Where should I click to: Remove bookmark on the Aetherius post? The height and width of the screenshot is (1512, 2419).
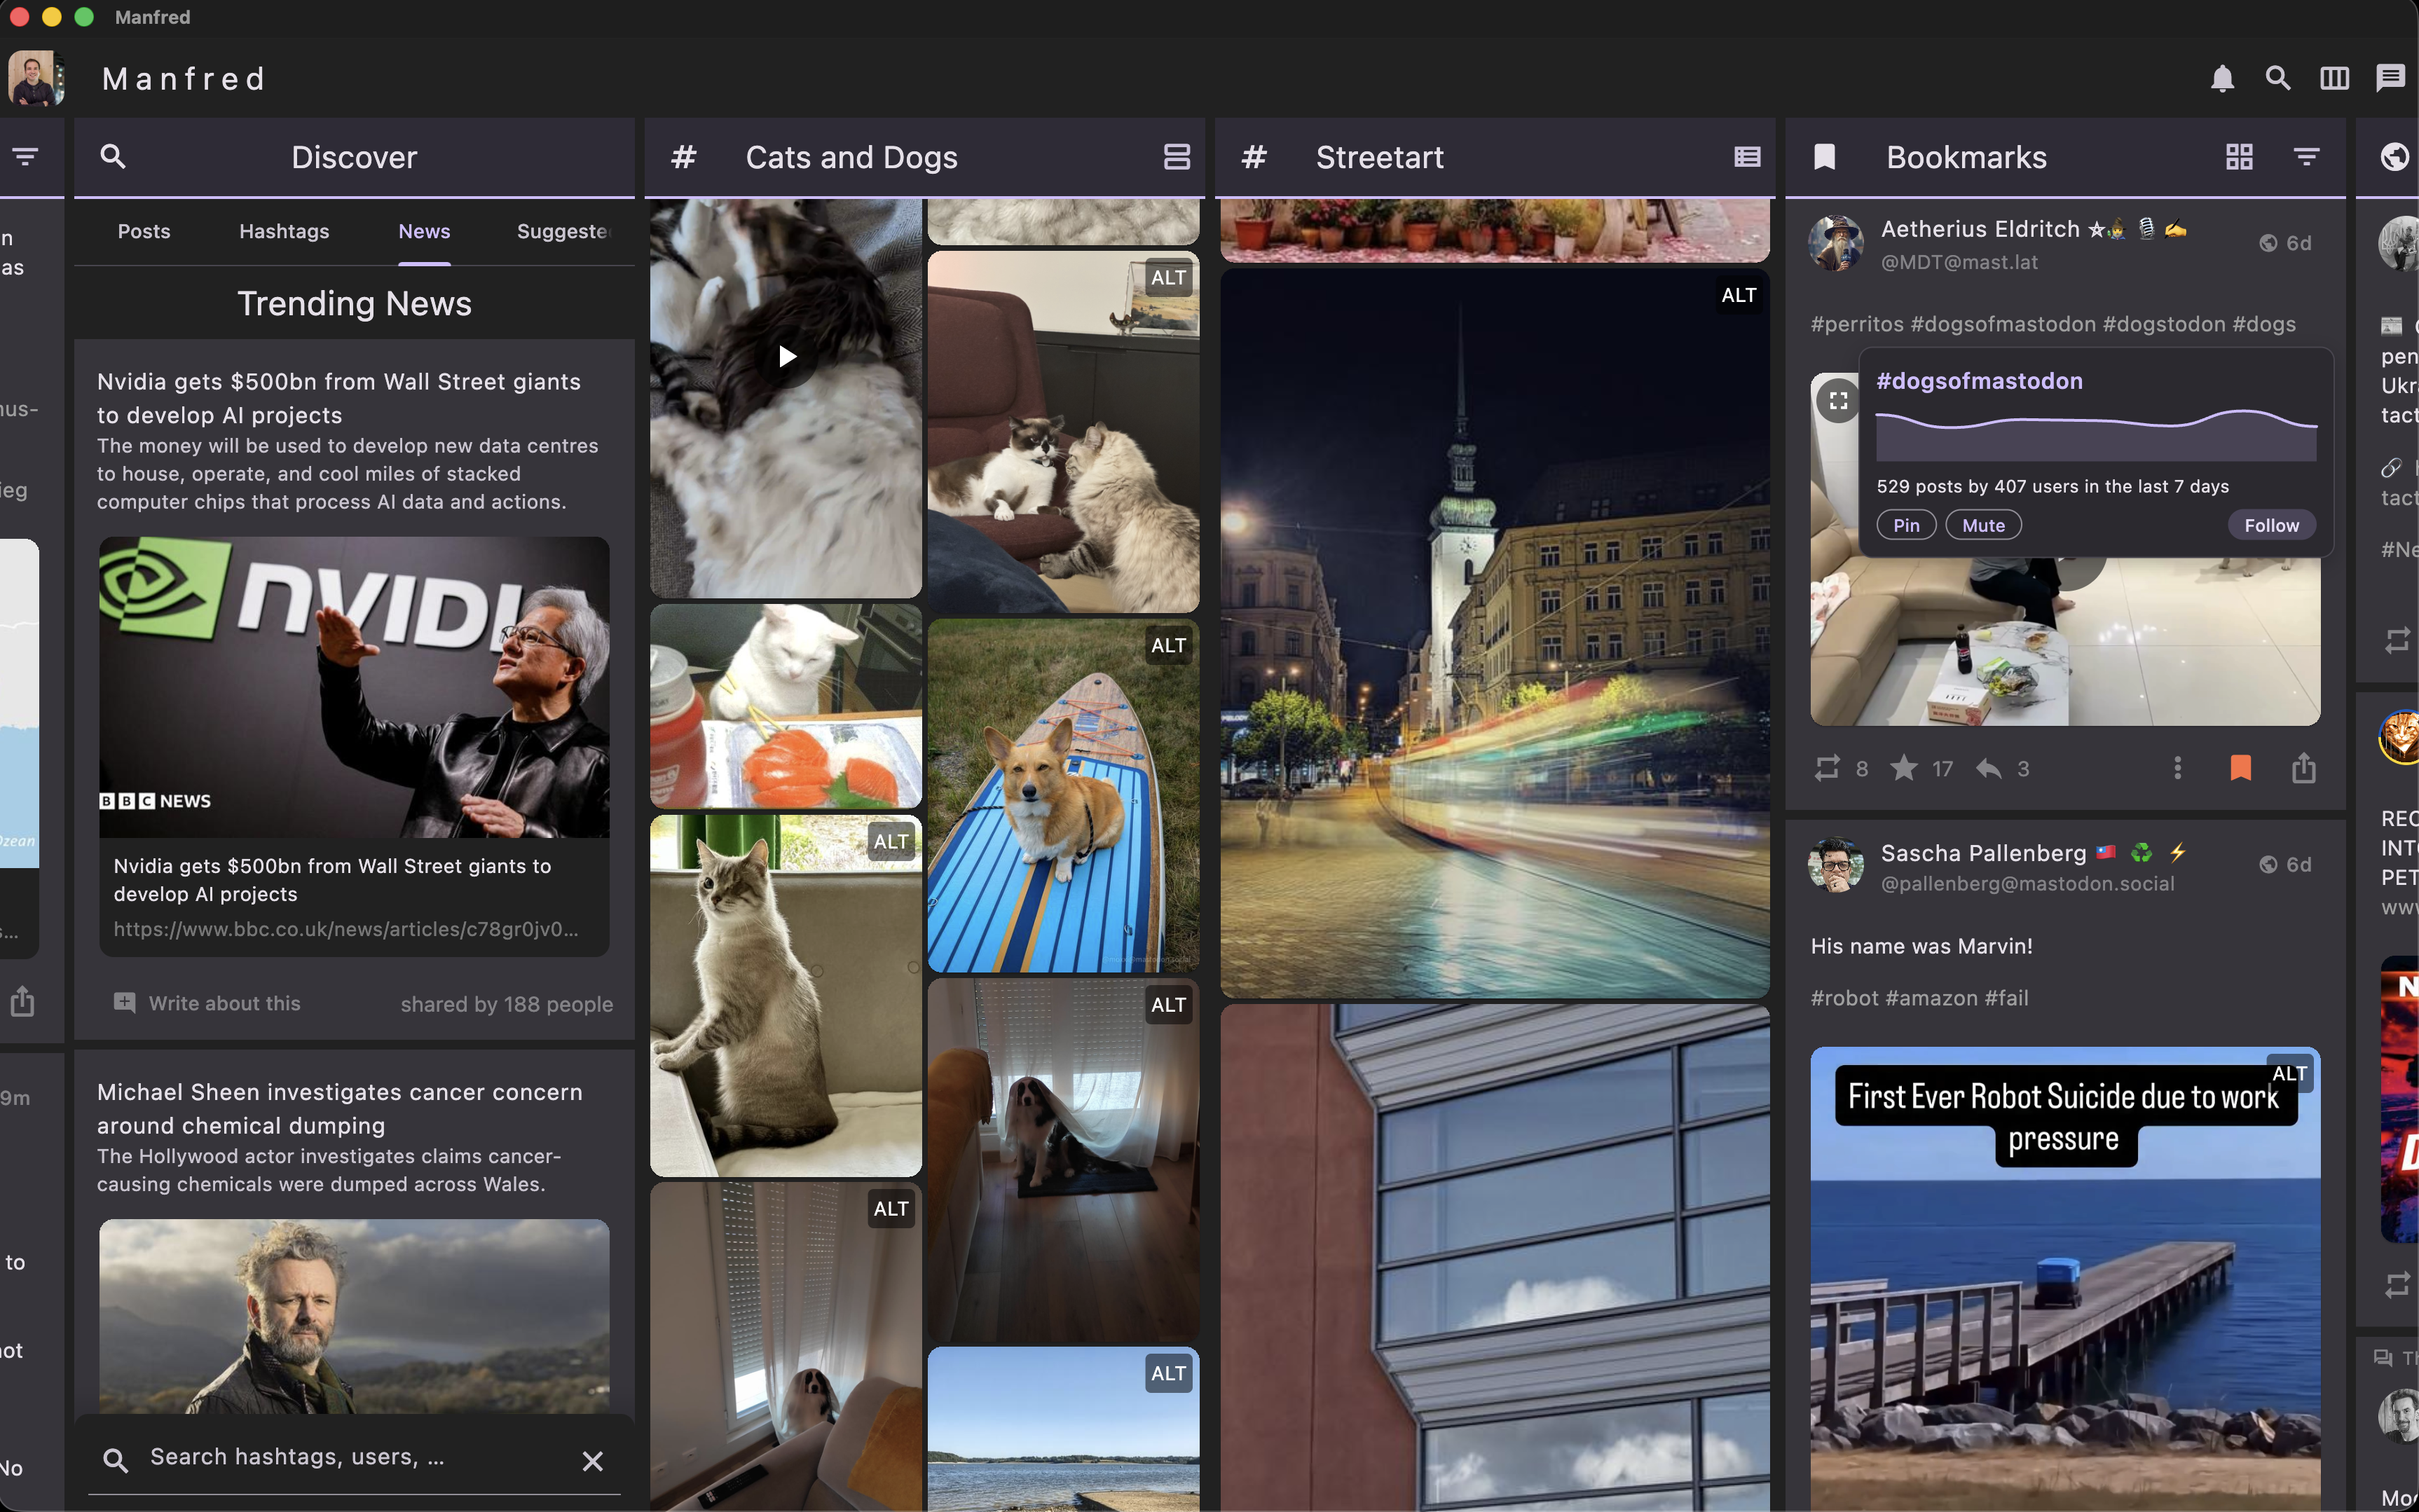[2240, 768]
